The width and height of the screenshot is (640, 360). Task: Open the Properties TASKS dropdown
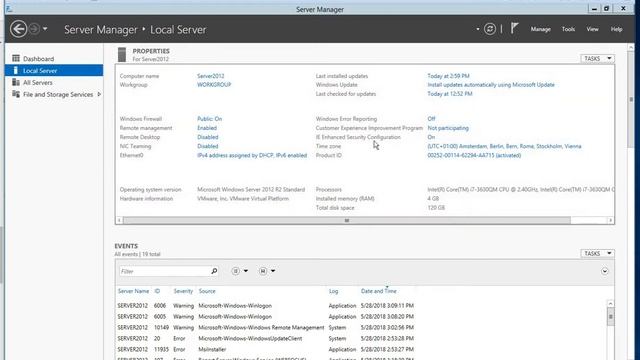(597, 59)
